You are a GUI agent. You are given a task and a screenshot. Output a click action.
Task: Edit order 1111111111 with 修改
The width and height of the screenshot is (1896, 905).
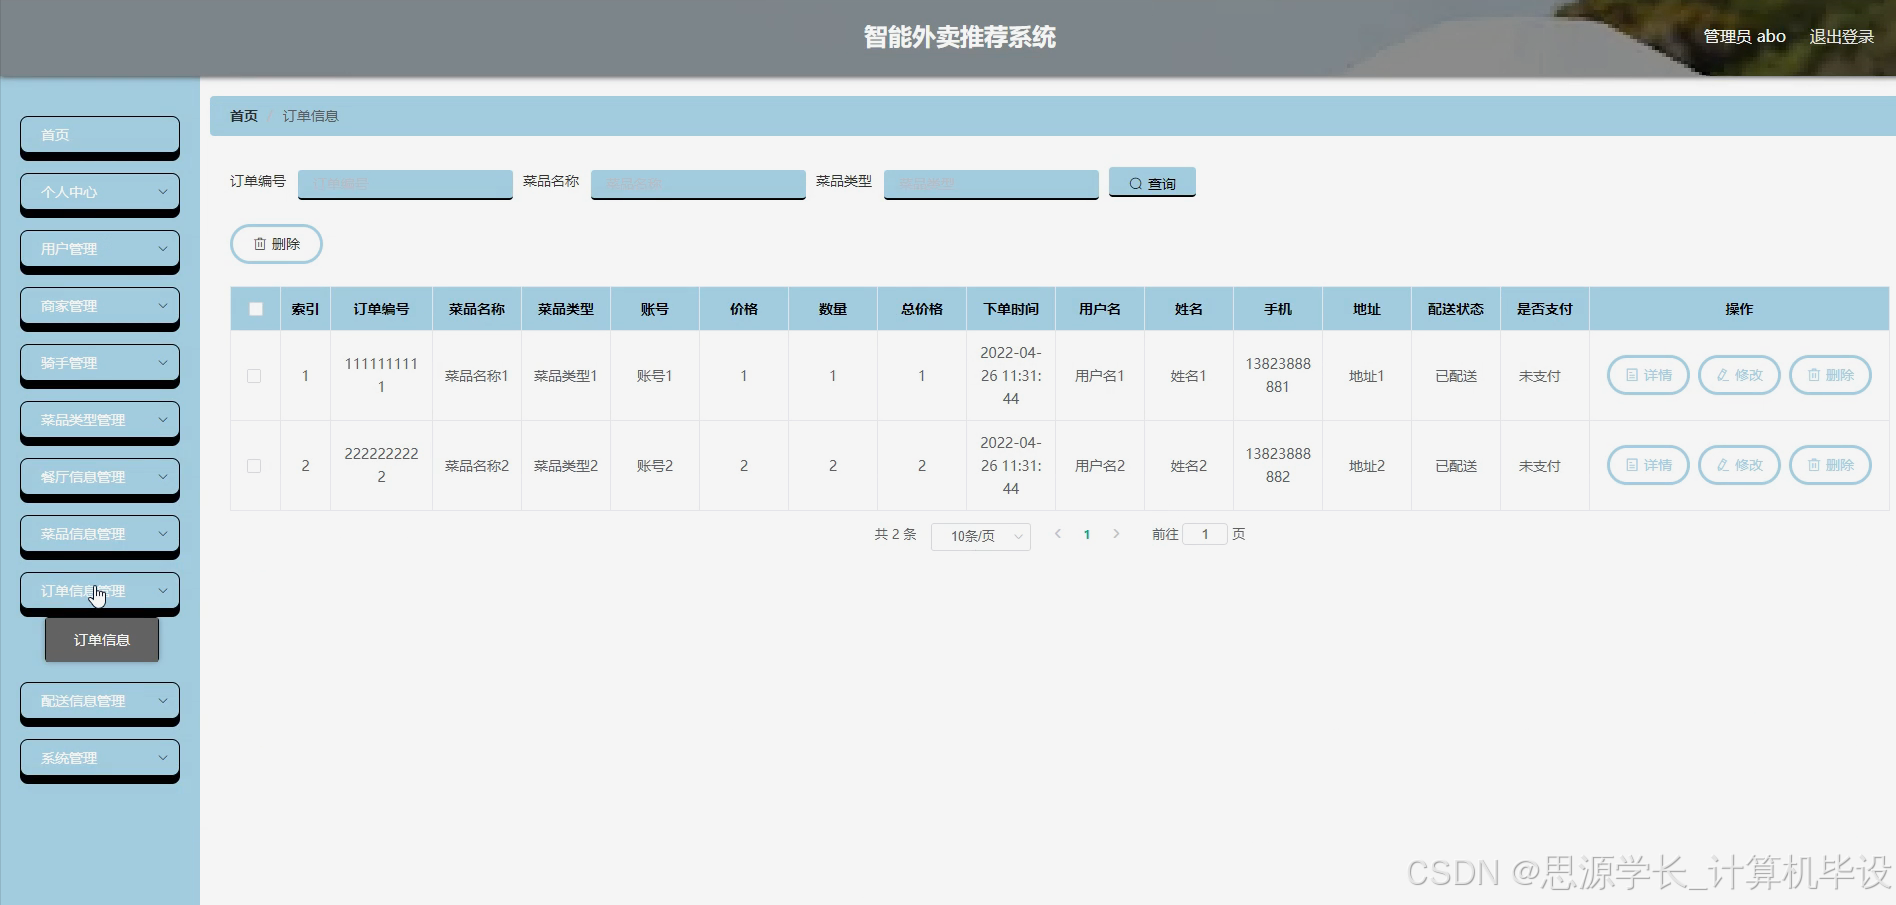[1739, 375]
